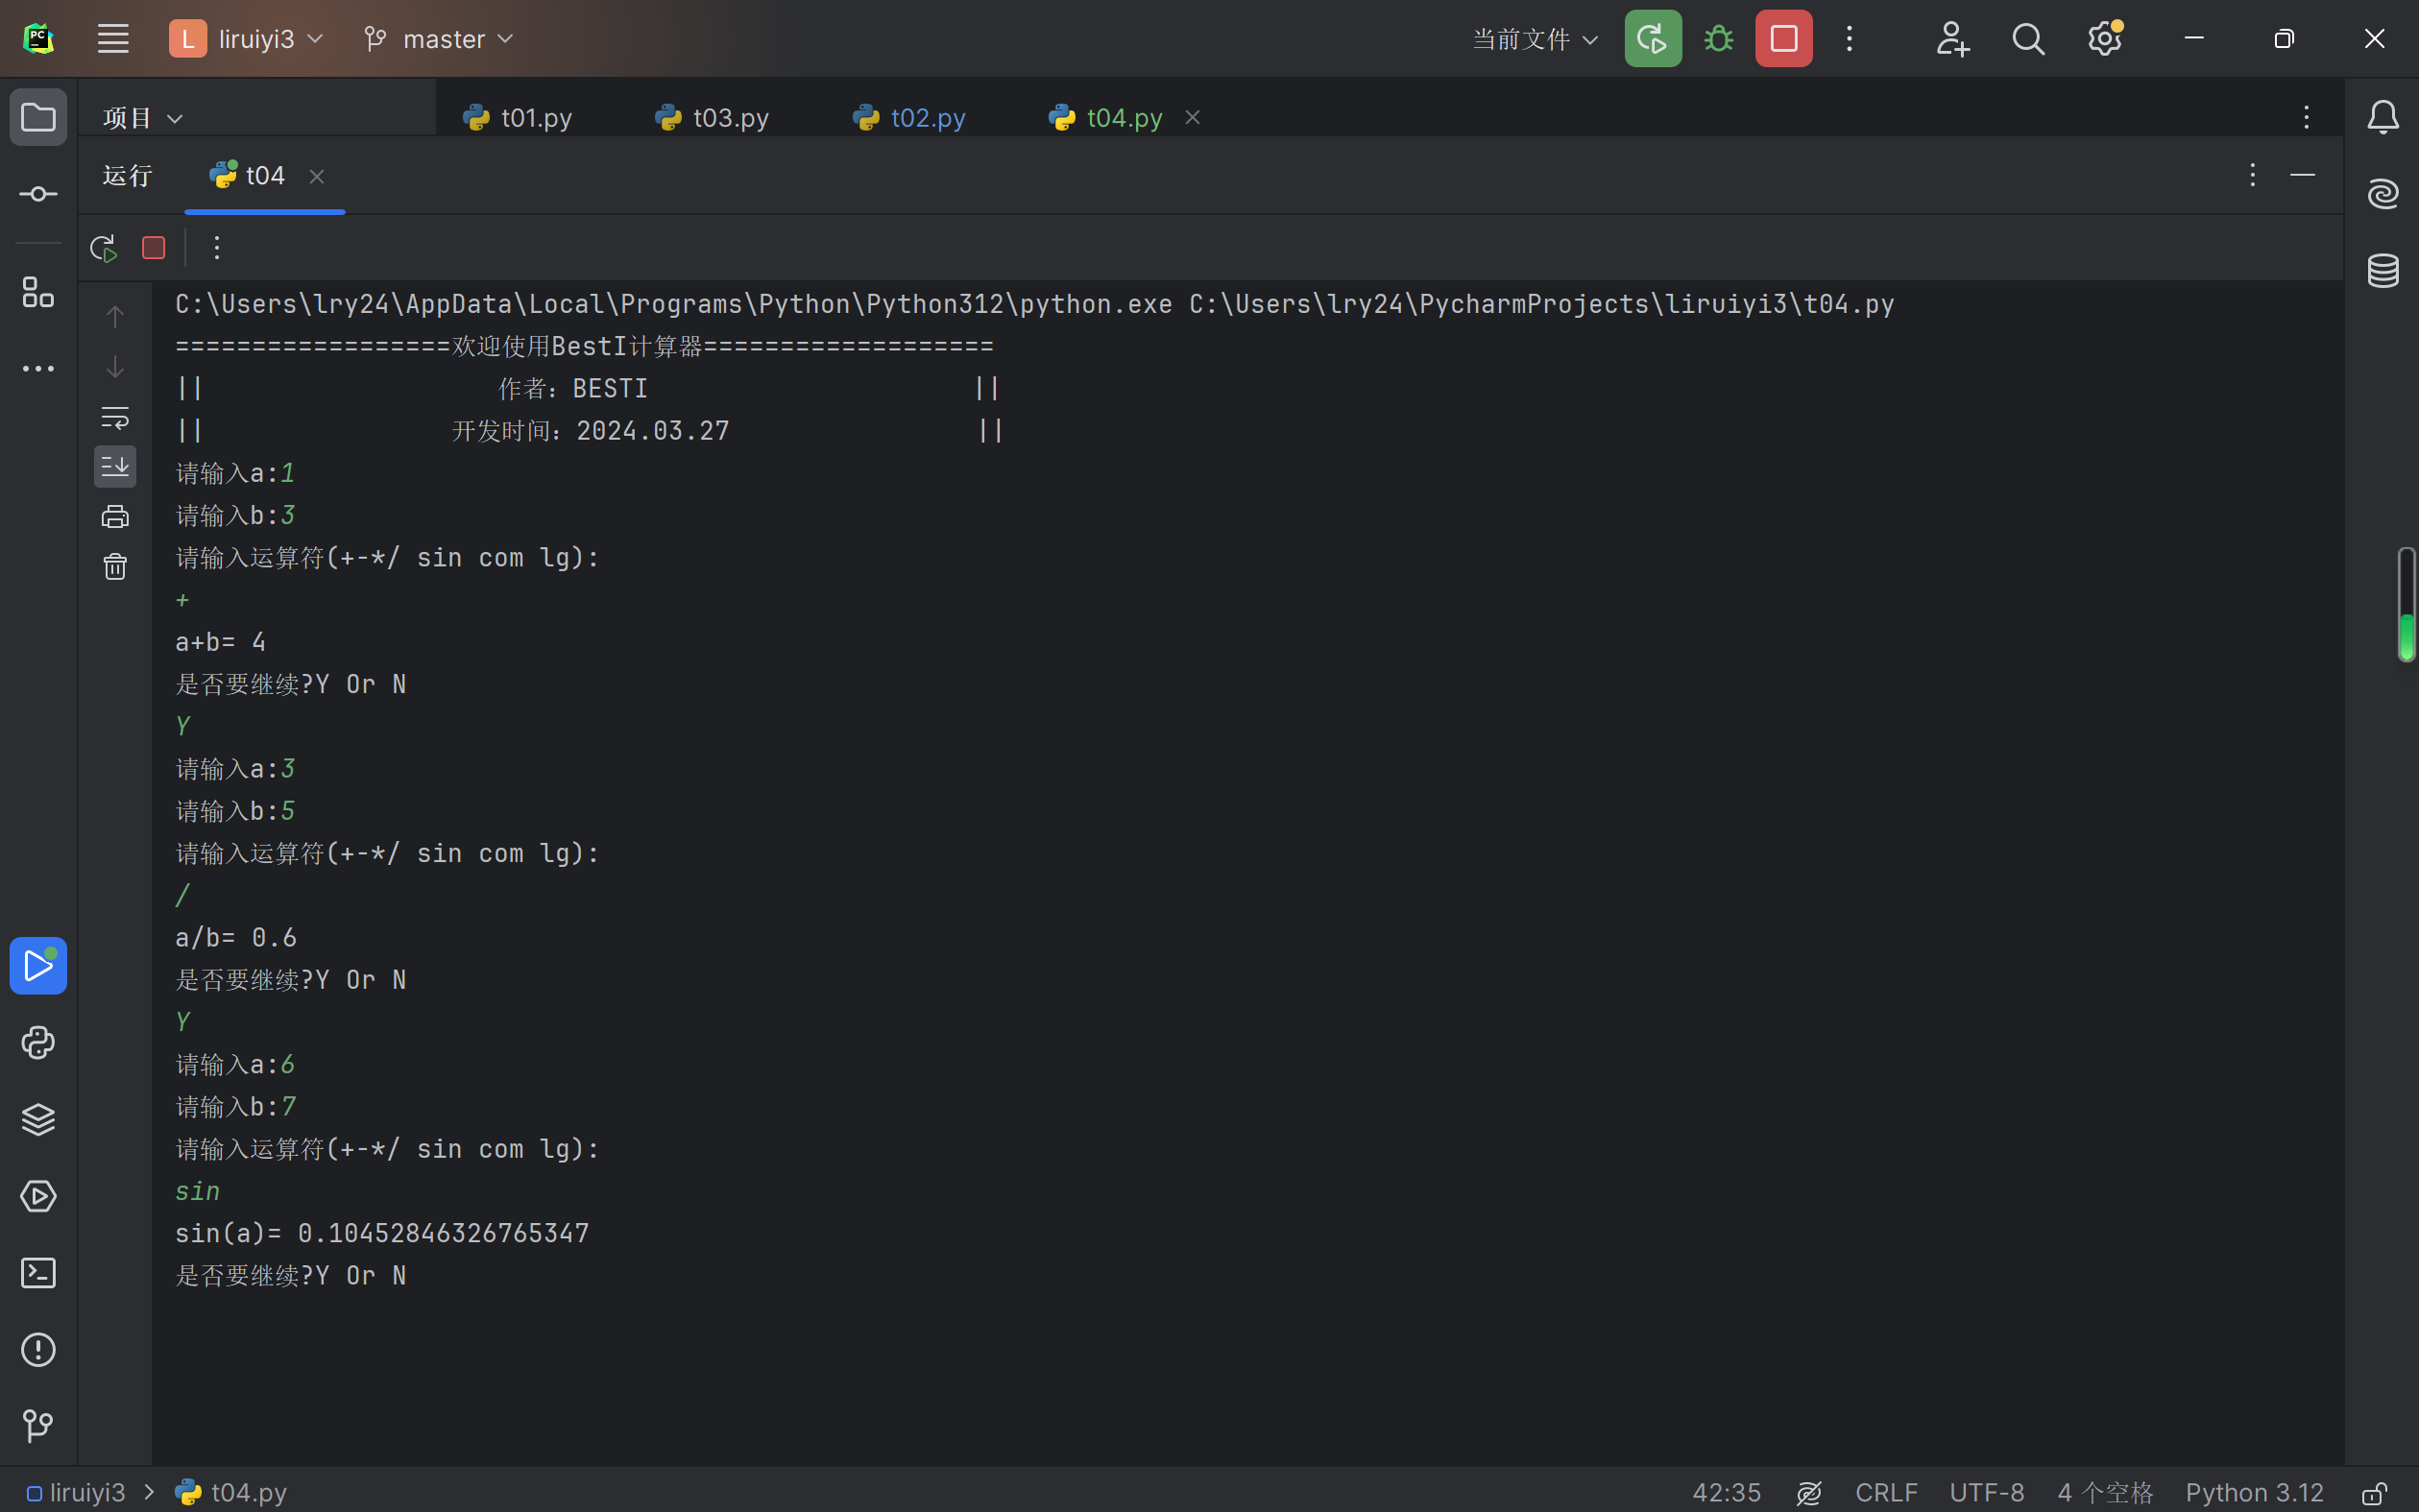The height and width of the screenshot is (1512, 2419).
Task: Toggle soft-wrap in the console
Action: click(x=115, y=417)
